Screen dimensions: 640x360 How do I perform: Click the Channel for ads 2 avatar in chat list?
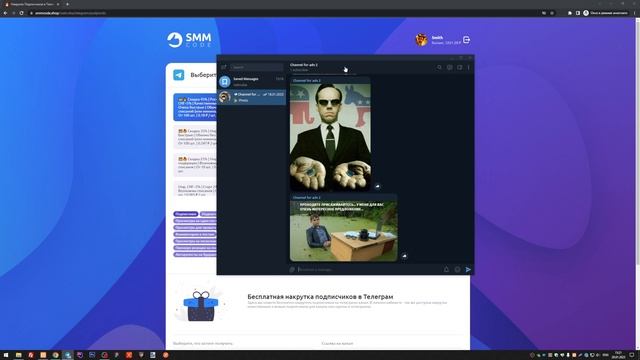click(224, 97)
